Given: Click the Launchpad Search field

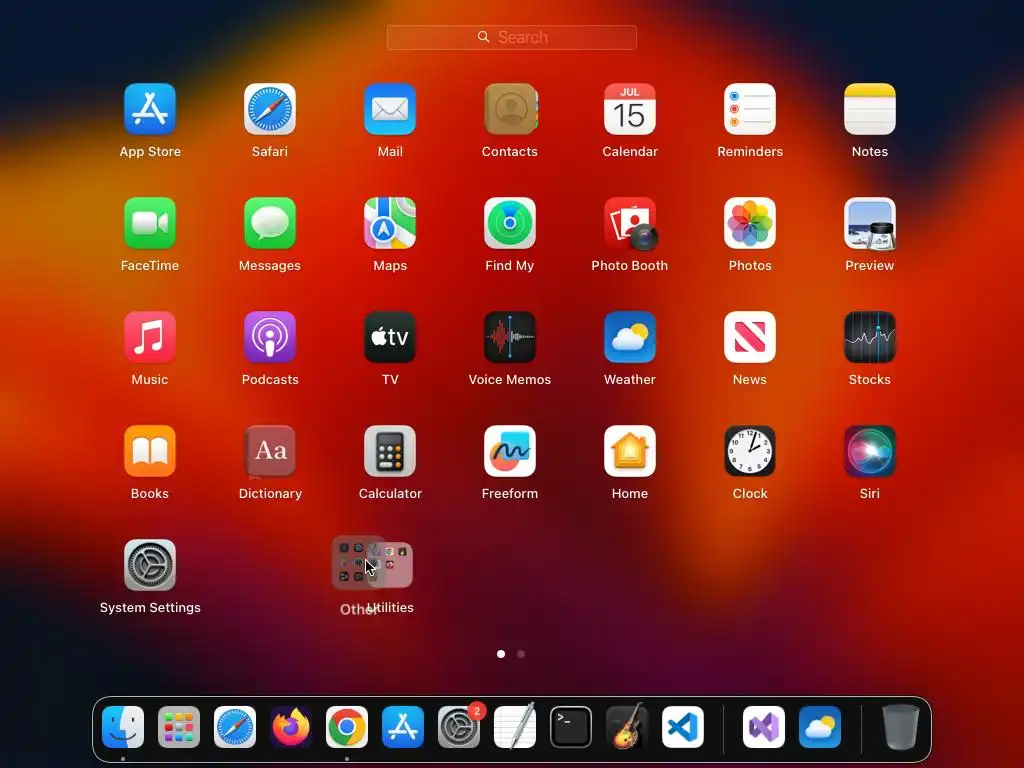Looking at the screenshot, I should click(511, 37).
